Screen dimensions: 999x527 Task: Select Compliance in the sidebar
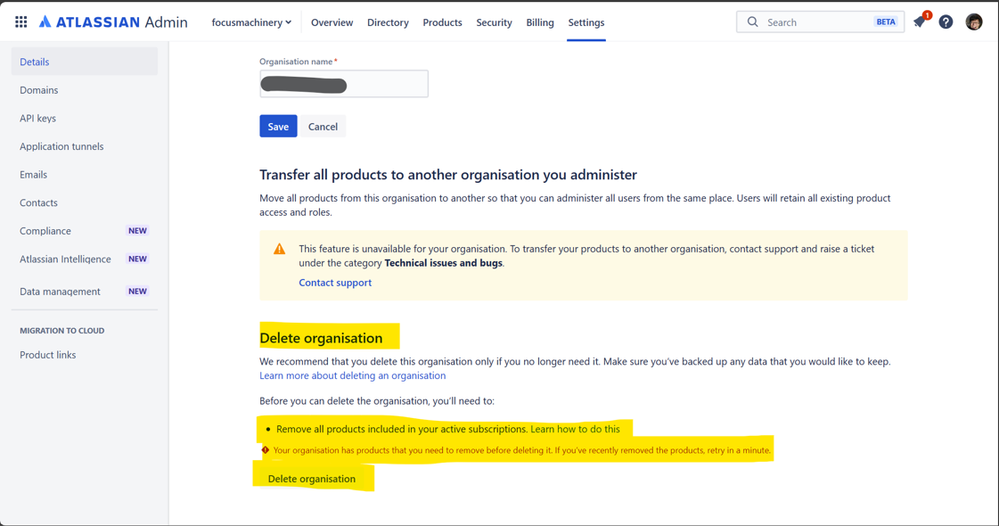click(85, 231)
